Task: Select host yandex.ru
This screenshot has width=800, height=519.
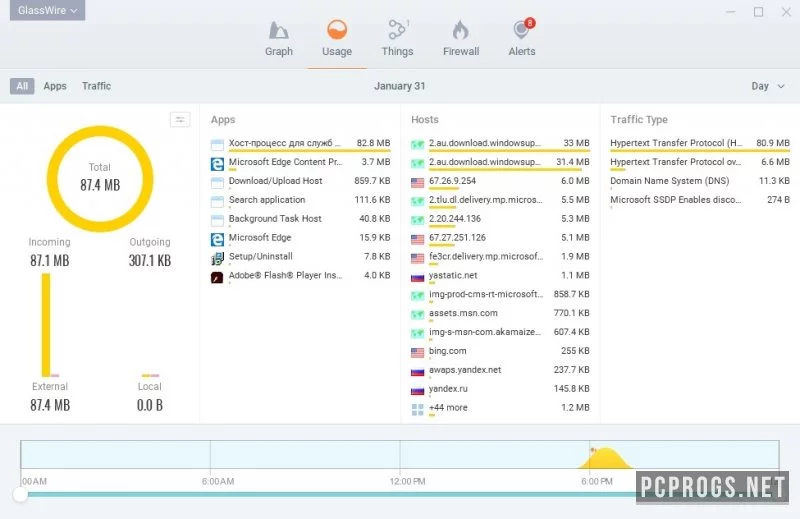Action: click(x=500, y=389)
